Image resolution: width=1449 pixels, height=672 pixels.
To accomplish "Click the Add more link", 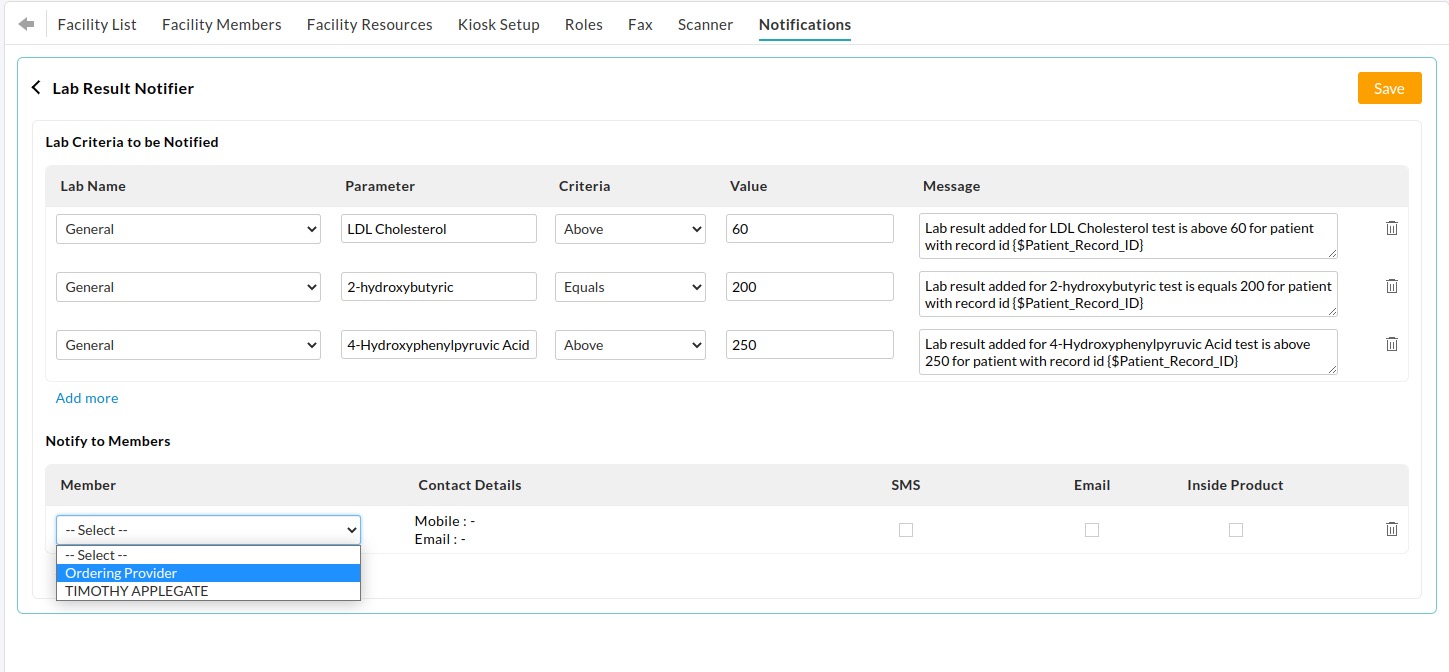I will [x=86, y=398].
